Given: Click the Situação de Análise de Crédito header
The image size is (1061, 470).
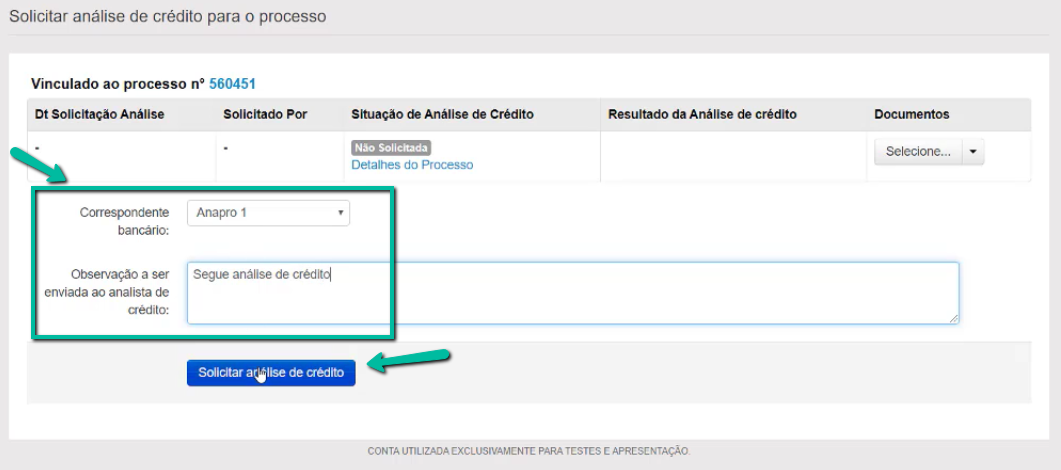Looking at the screenshot, I should [442, 115].
